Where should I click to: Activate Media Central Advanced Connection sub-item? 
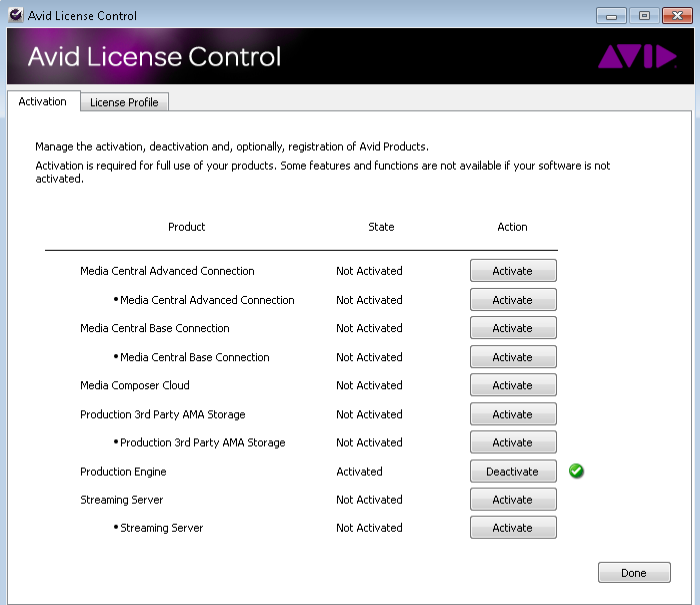pyautogui.click(x=512, y=300)
